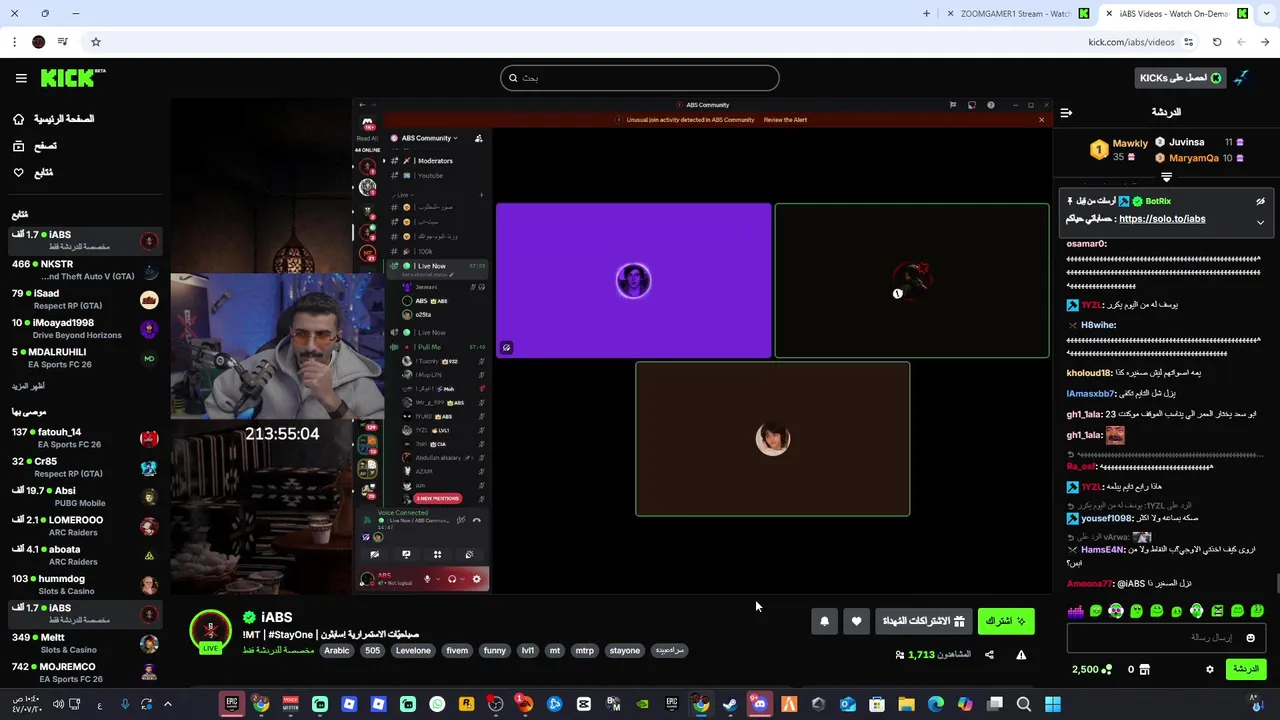This screenshot has width=1280, height=720.
Task: Open the emoji picker in chat box
Action: tap(1250, 638)
